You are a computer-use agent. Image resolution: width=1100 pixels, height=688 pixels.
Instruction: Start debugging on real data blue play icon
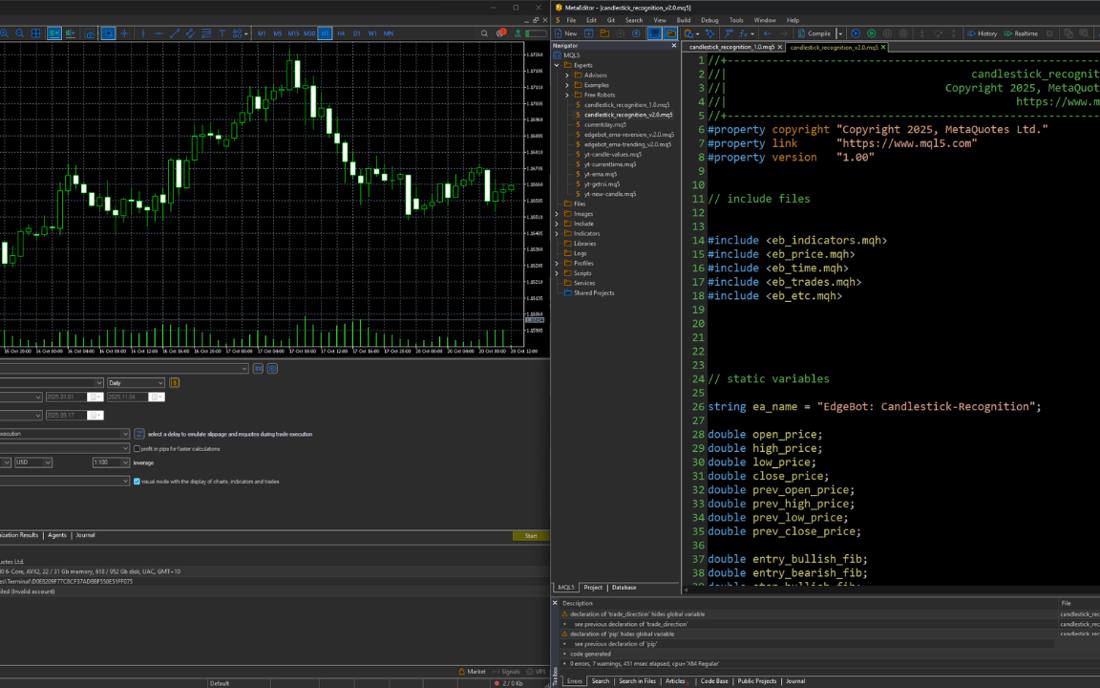click(x=855, y=33)
